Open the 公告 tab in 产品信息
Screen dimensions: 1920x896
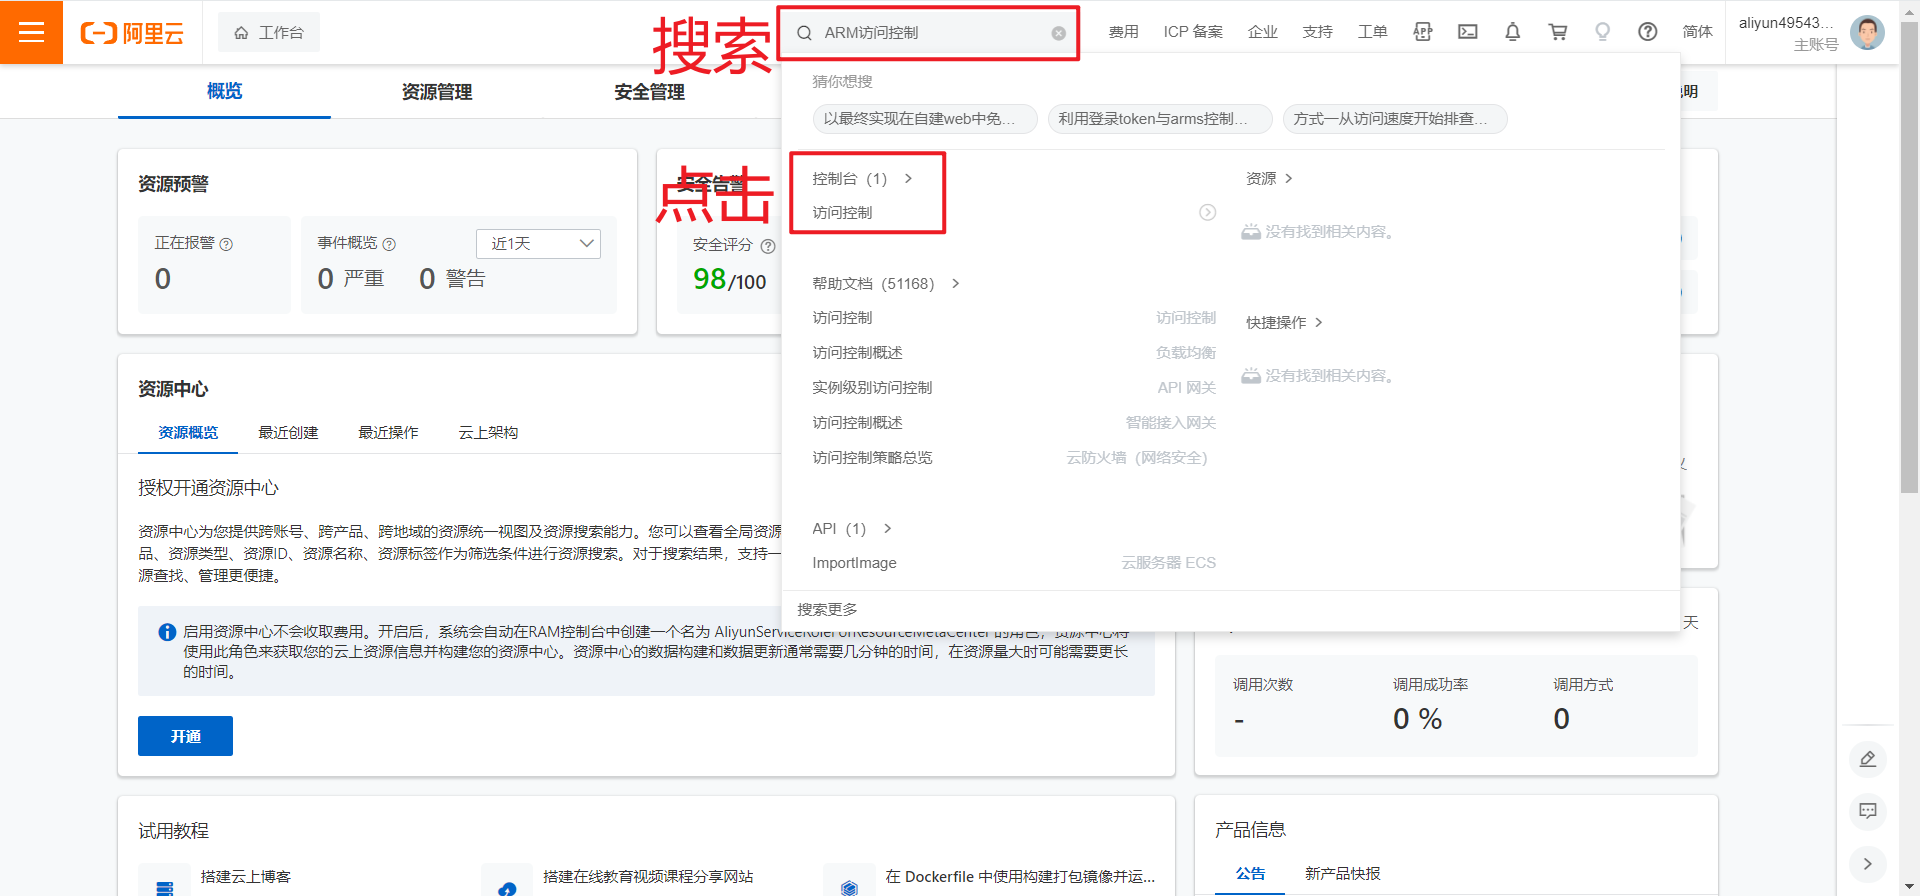tap(1250, 874)
